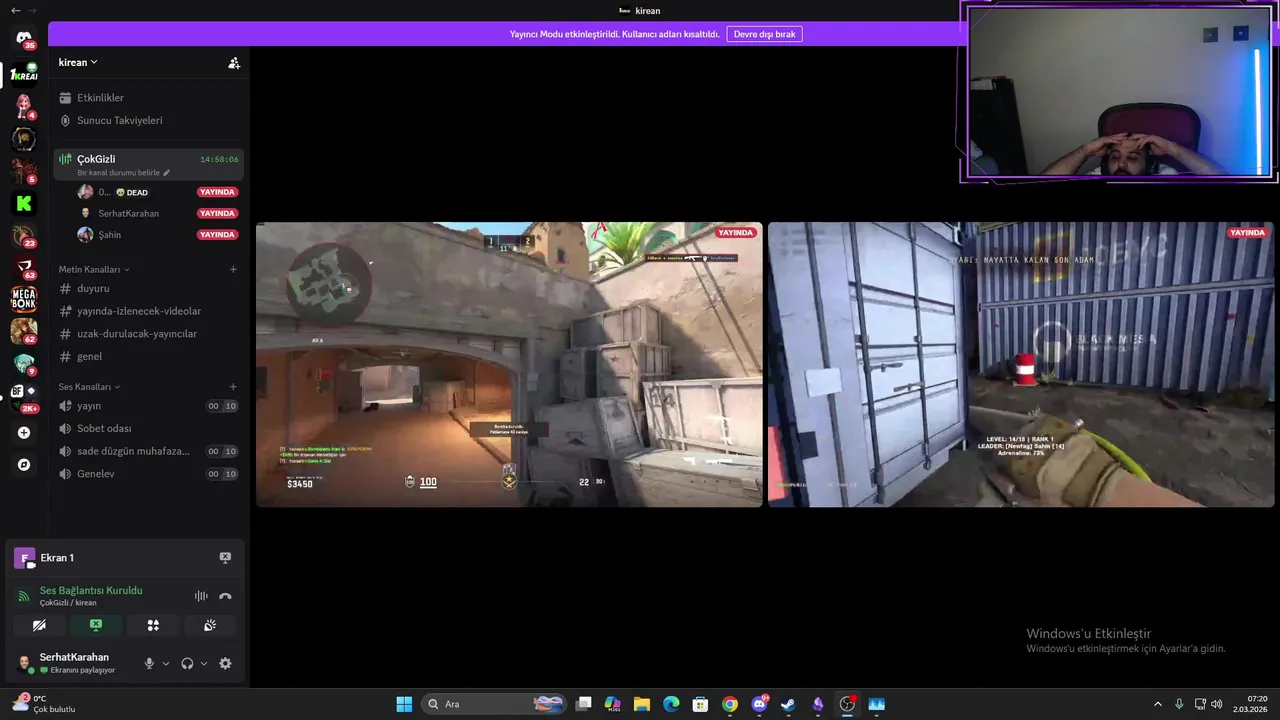Open Discord direct messages home icon

[24, 38]
